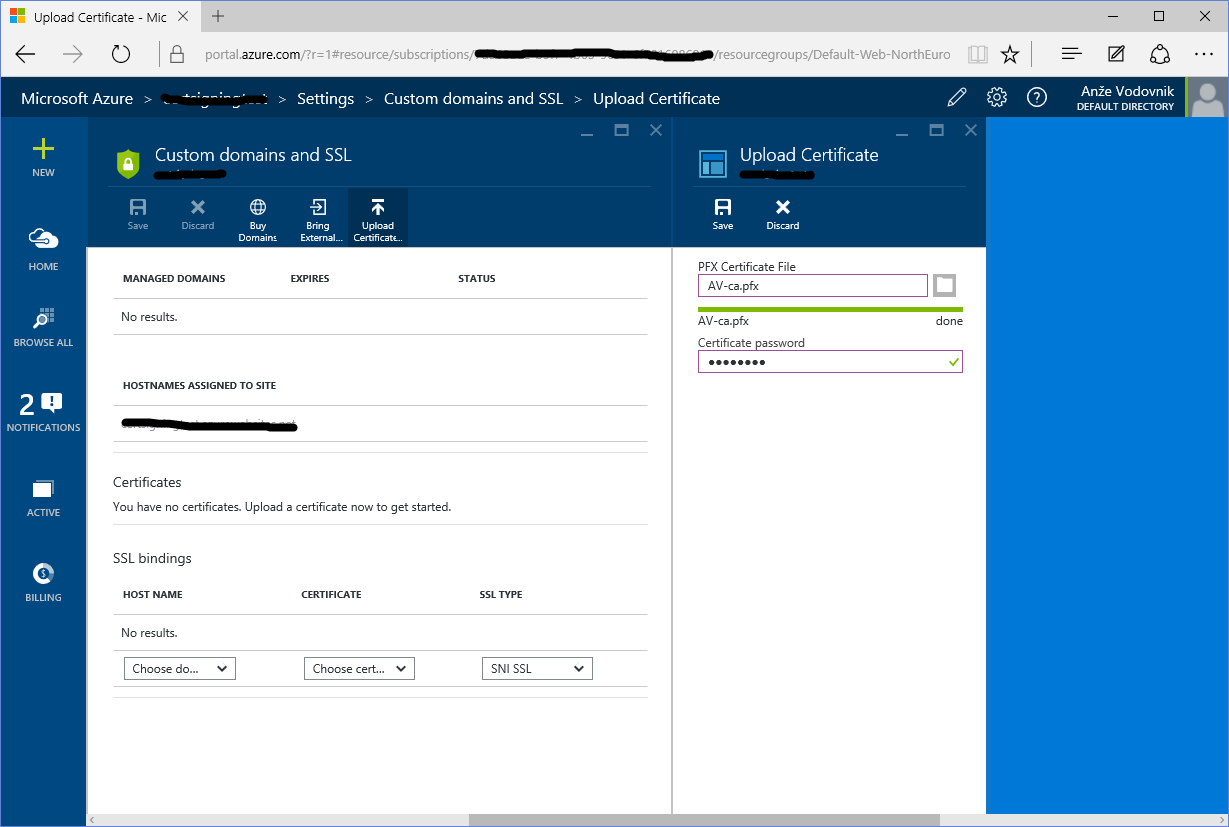Screen dimensions: 1229x827
Task: Click the PFX Certificate File field
Action: 813,285
